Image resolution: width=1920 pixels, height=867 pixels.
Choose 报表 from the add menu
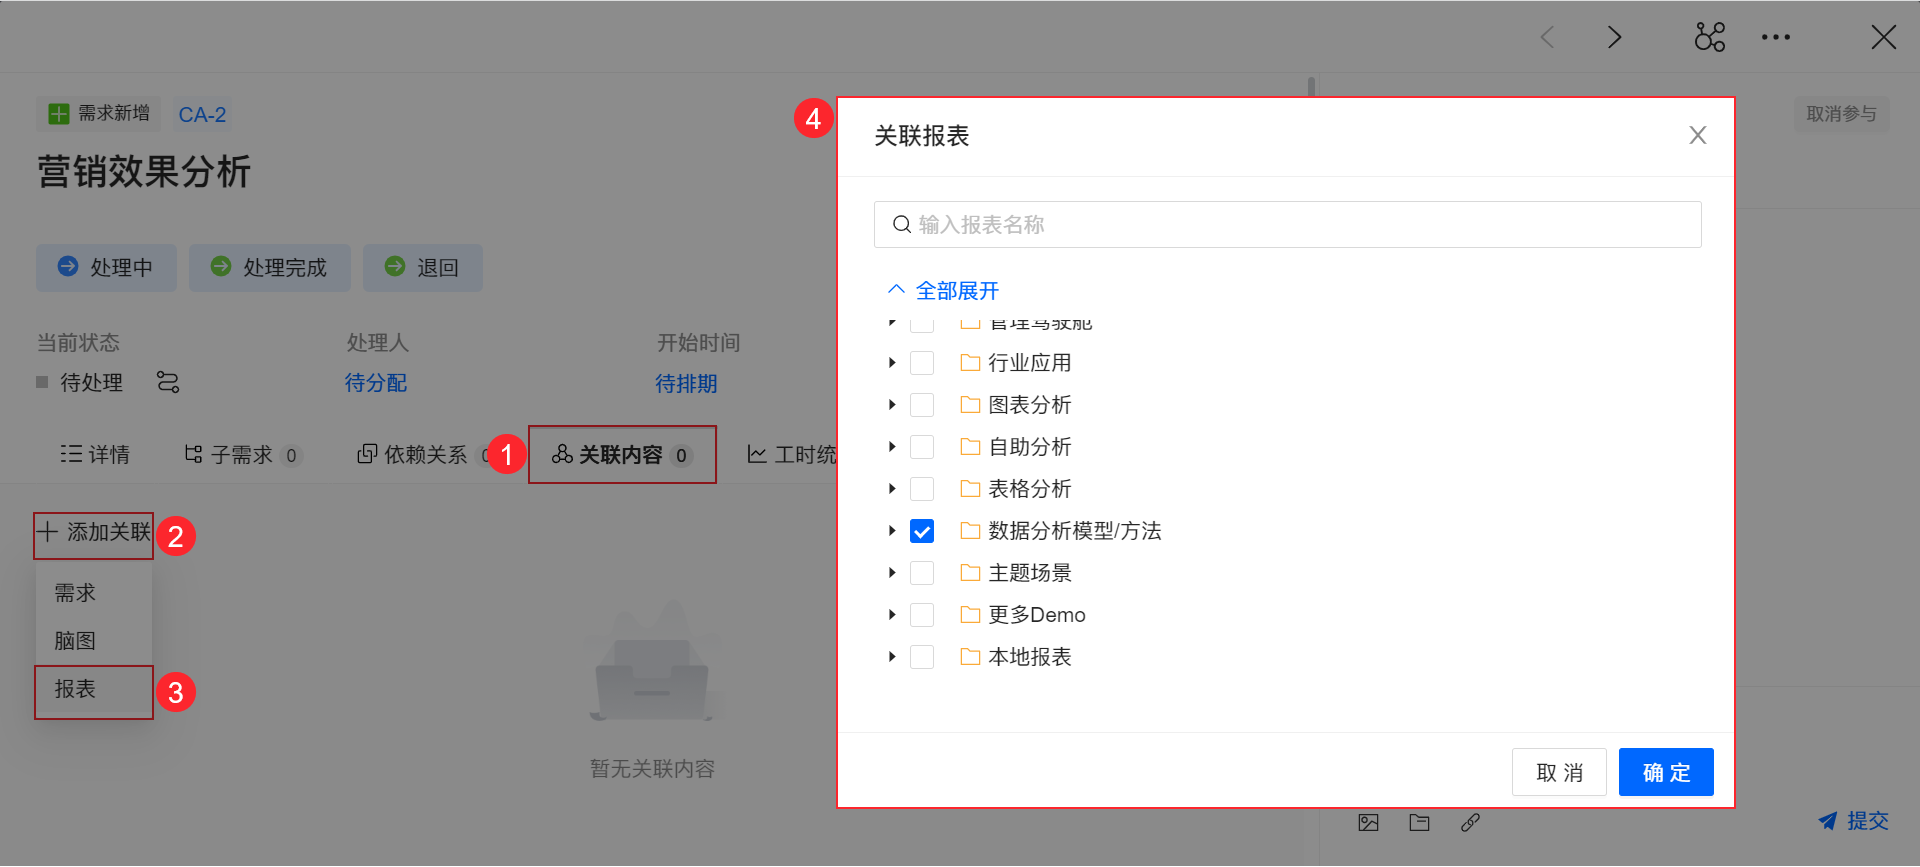coord(94,690)
